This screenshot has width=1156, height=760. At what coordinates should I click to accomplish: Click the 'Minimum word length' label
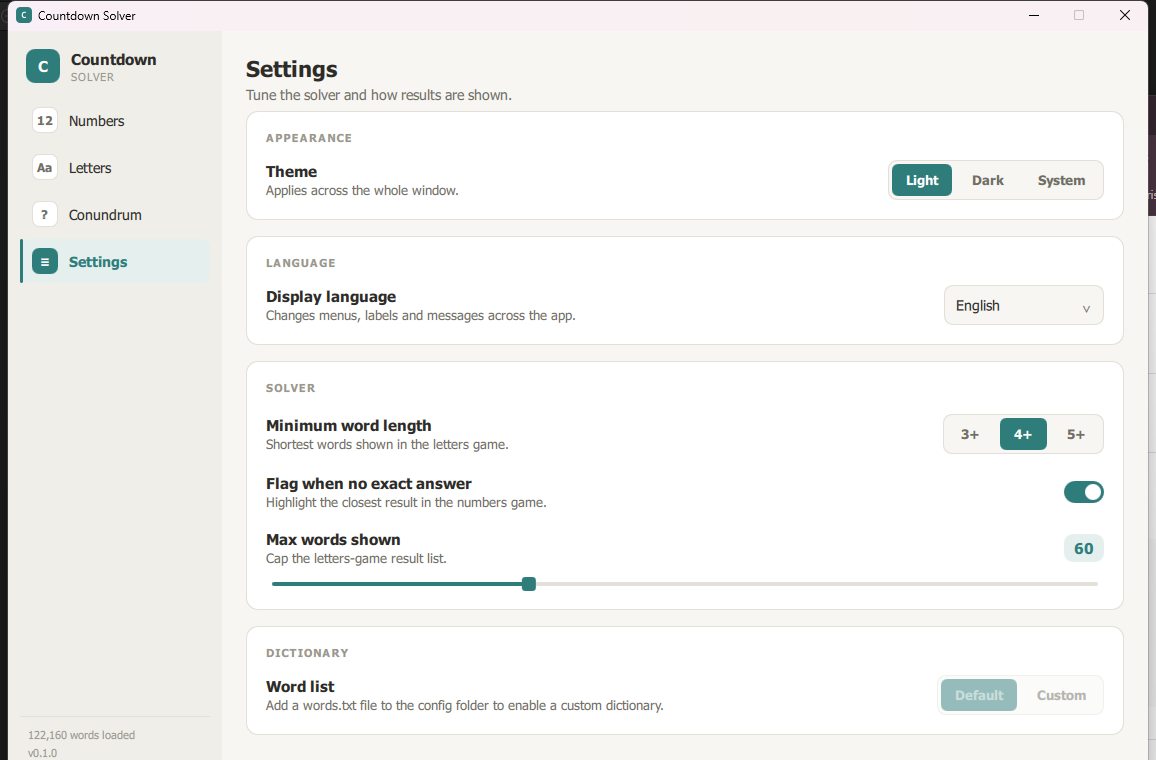click(x=348, y=425)
